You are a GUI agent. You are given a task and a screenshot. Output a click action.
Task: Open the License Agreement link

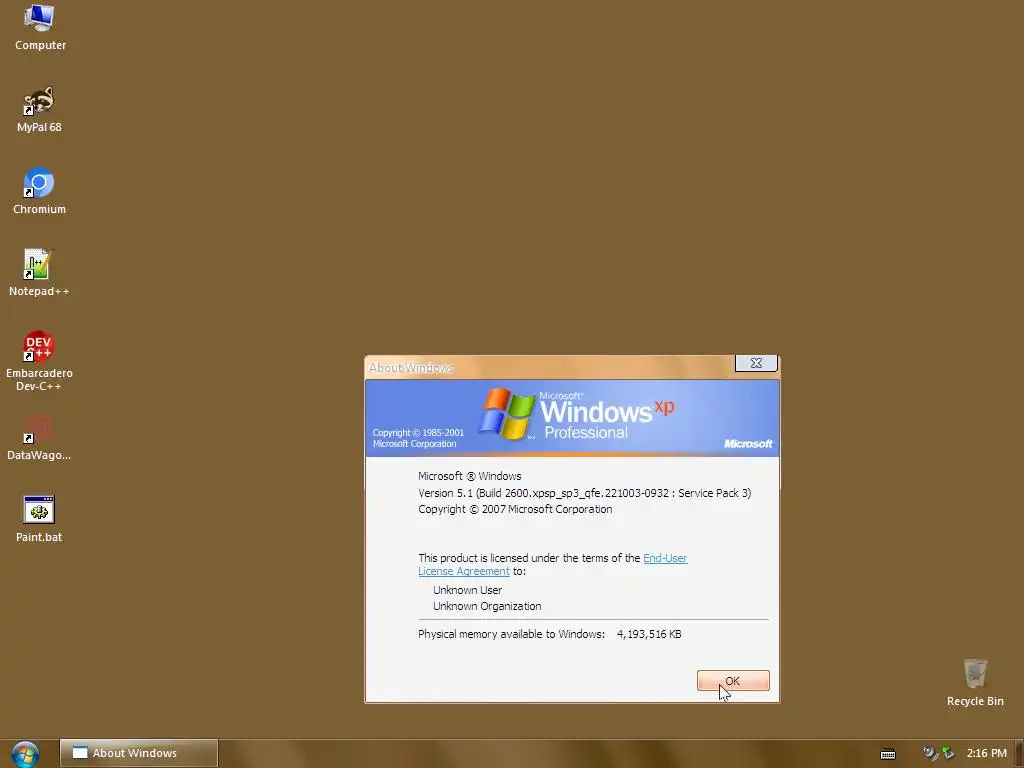pos(464,571)
